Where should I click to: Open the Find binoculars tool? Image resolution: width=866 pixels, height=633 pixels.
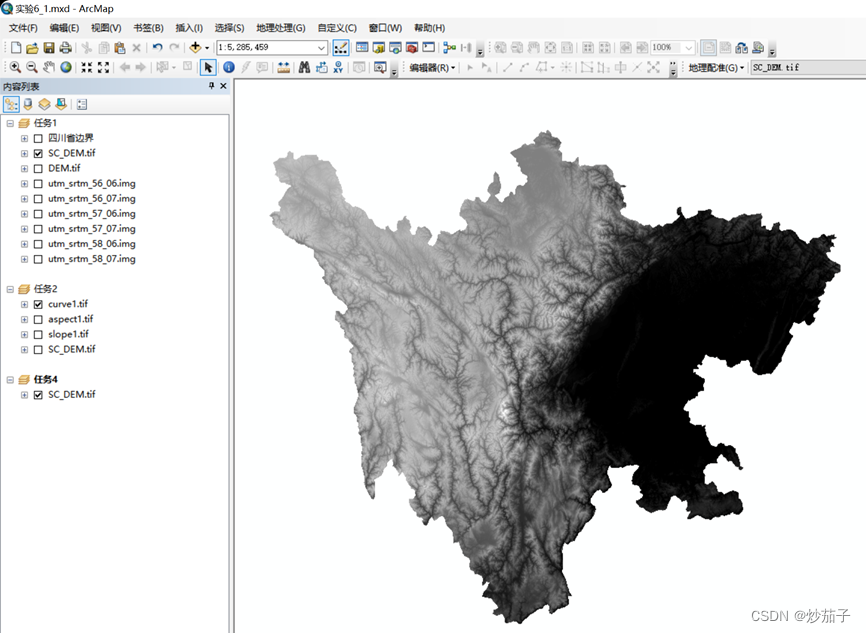(x=304, y=67)
